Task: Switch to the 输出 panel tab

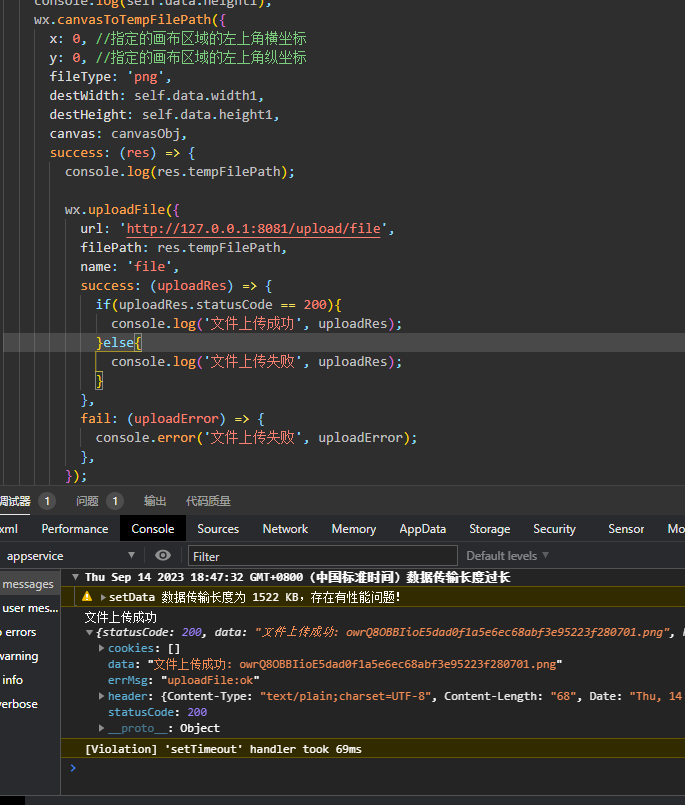Action: 155,501
